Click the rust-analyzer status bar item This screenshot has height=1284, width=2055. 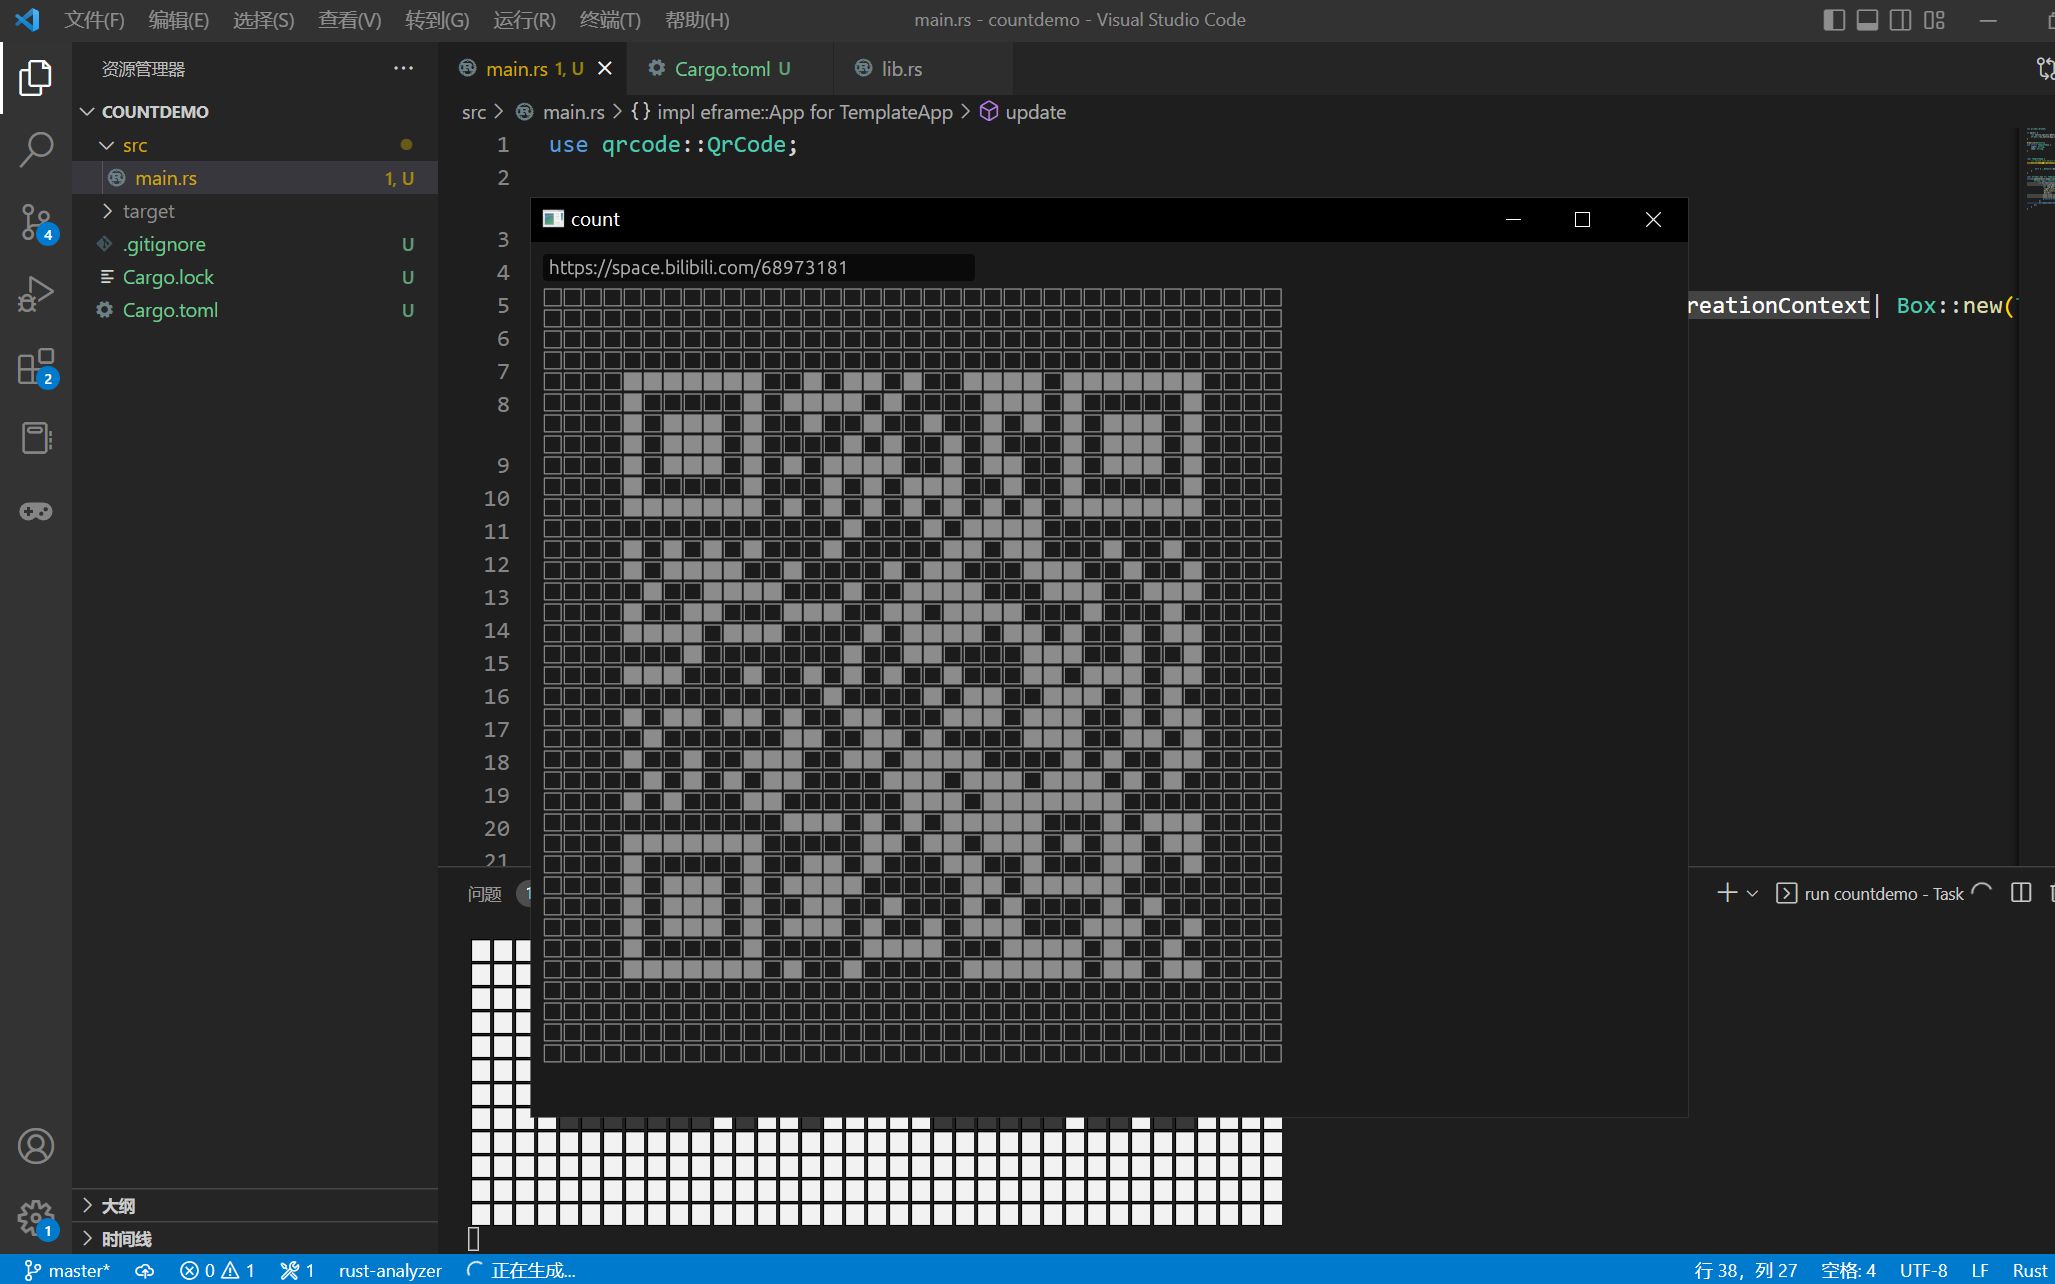coord(390,1270)
